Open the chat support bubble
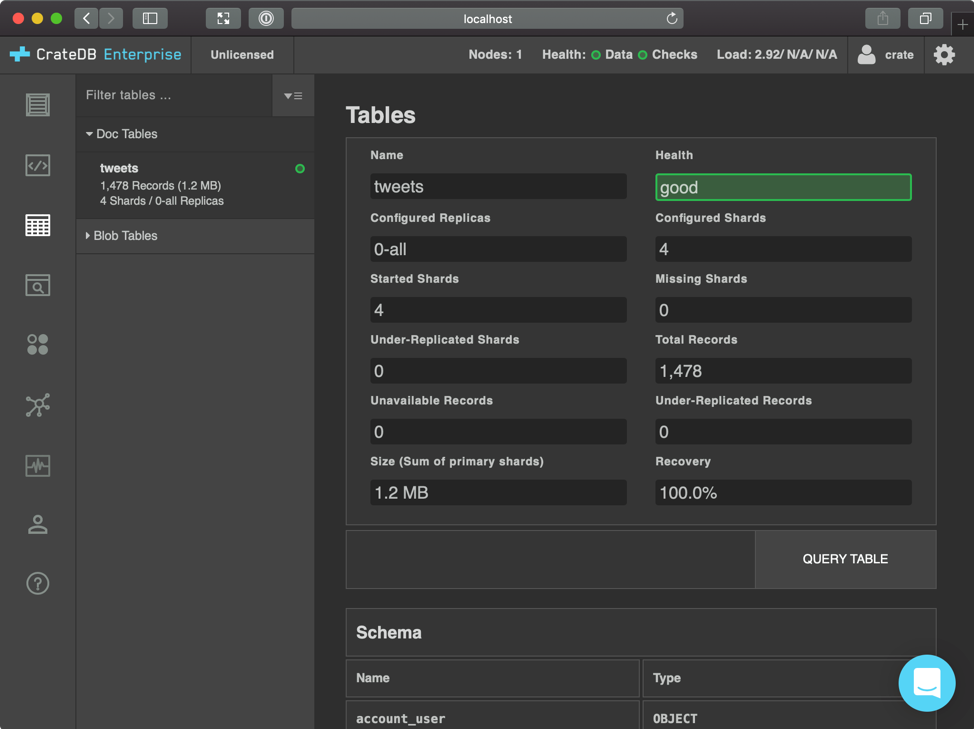 coord(926,683)
